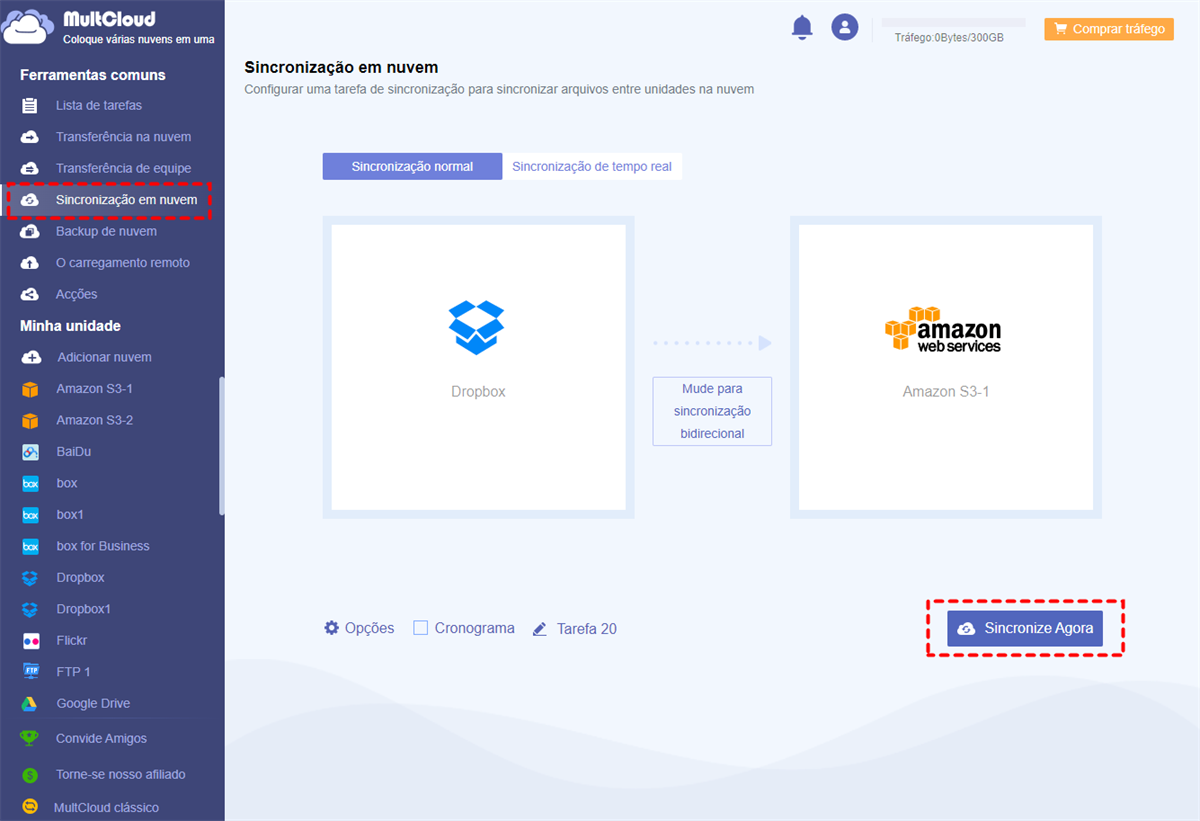Switch to Sincronização de tempo real tab
Image resolution: width=1200 pixels, height=821 pixels.
(x=592, y=166)
